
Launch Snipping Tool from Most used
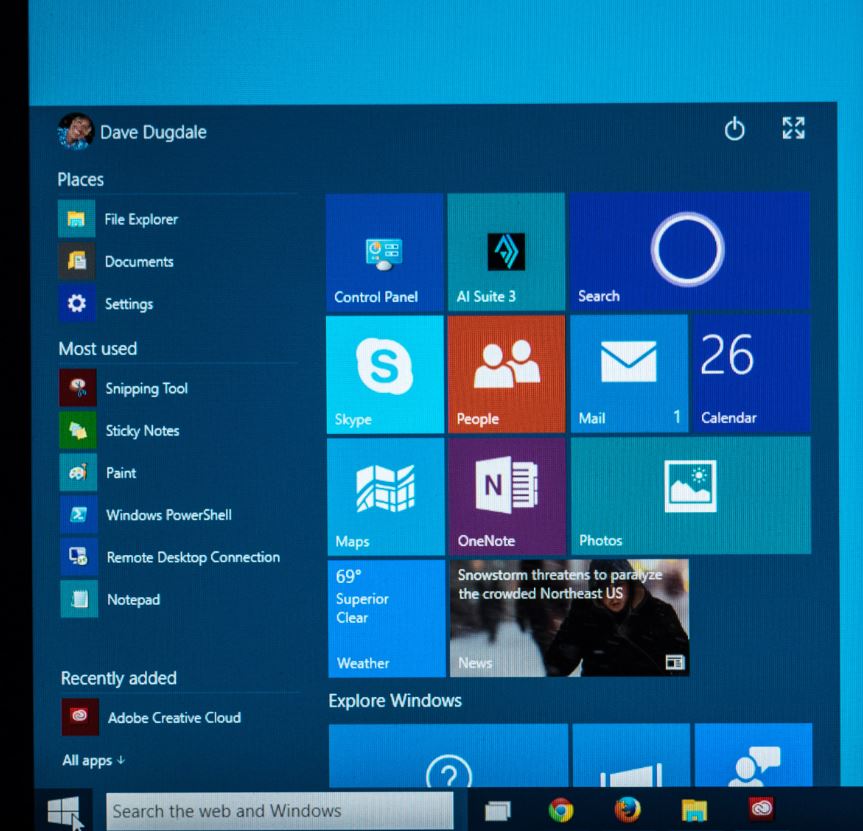pyautogui.click(x=179, y=388)
